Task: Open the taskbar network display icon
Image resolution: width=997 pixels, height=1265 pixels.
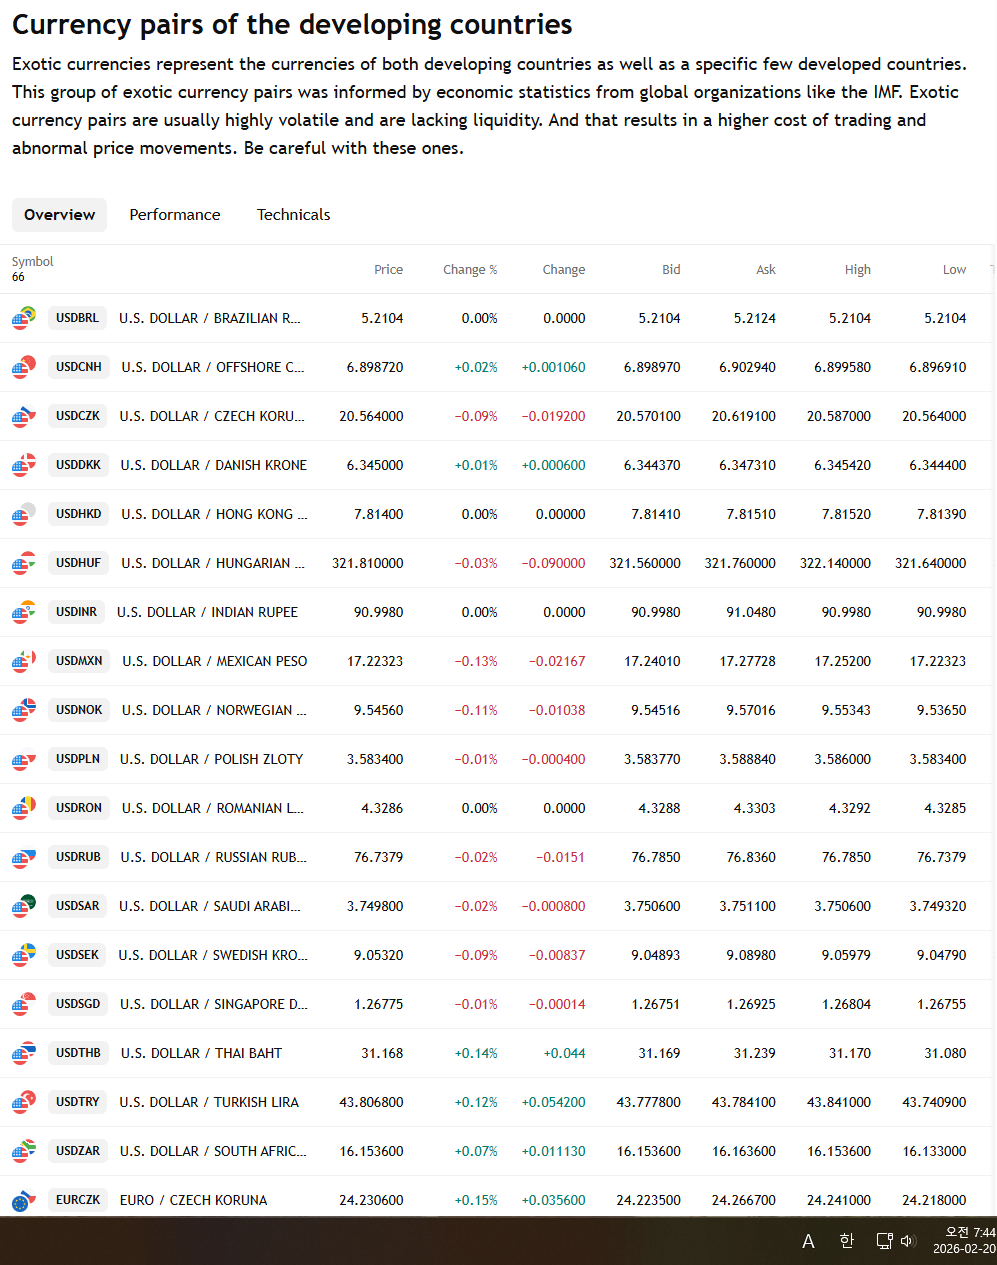Action: 884,1241
